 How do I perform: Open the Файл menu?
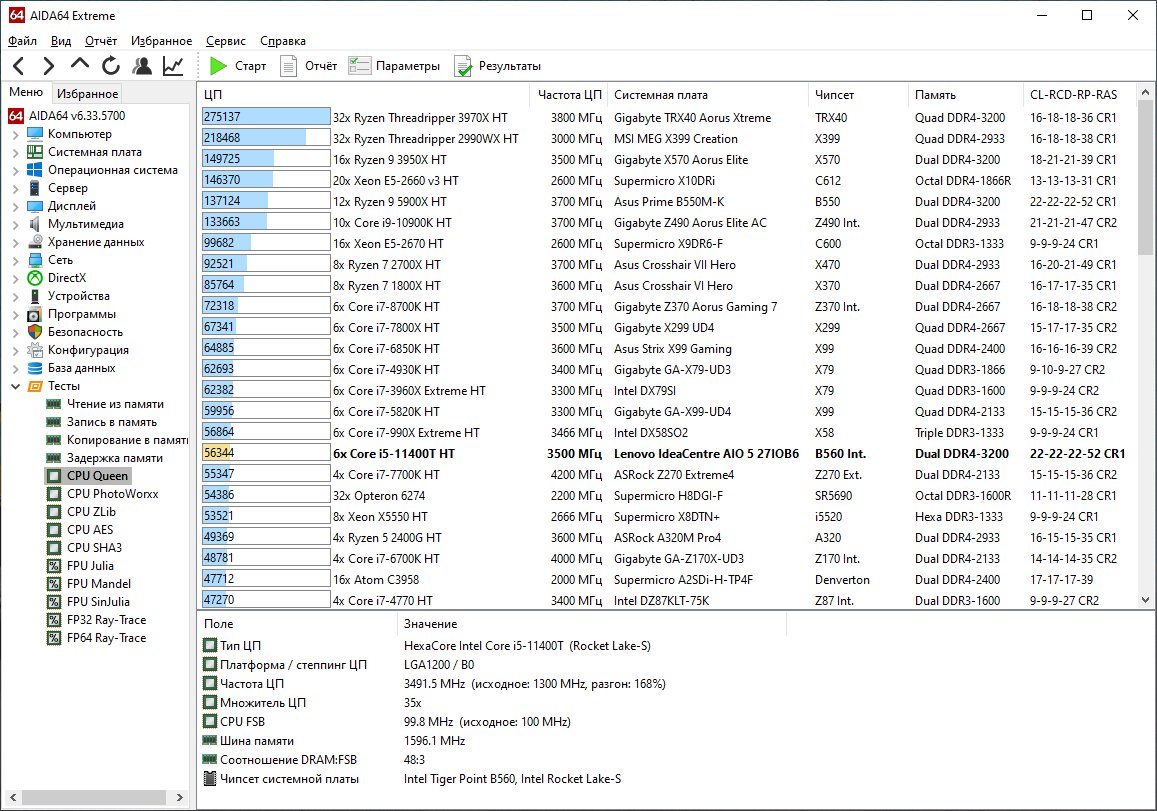pos(22,41)
